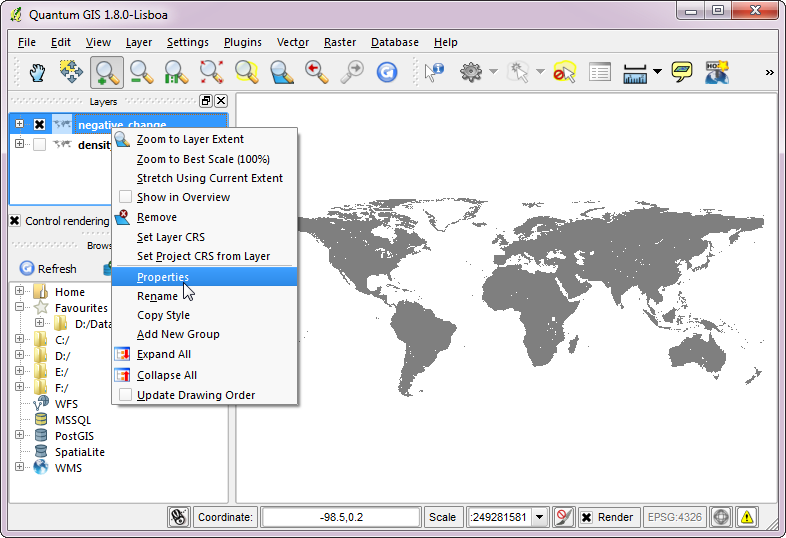
Task: Choose Zoom to Layer Extent menu entry
Action: coord(205,139)
